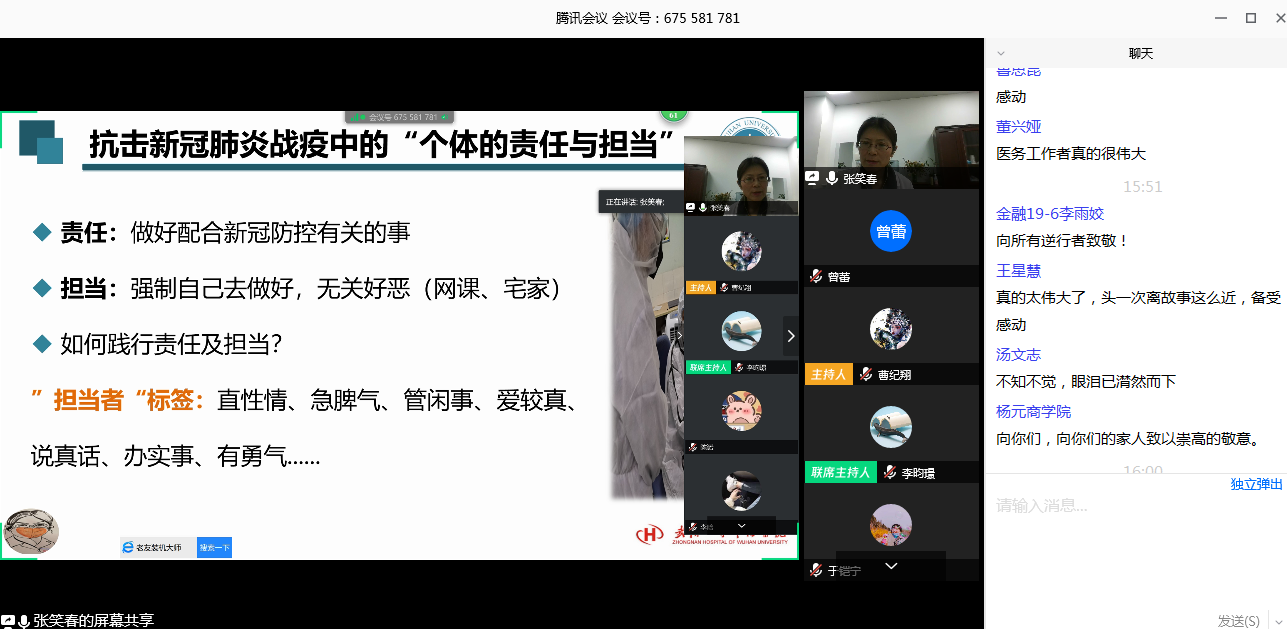Click the muted mic icon beside 曹纪翔
The width and height of the screenshot is (1287, 629).
pos(866,375)
